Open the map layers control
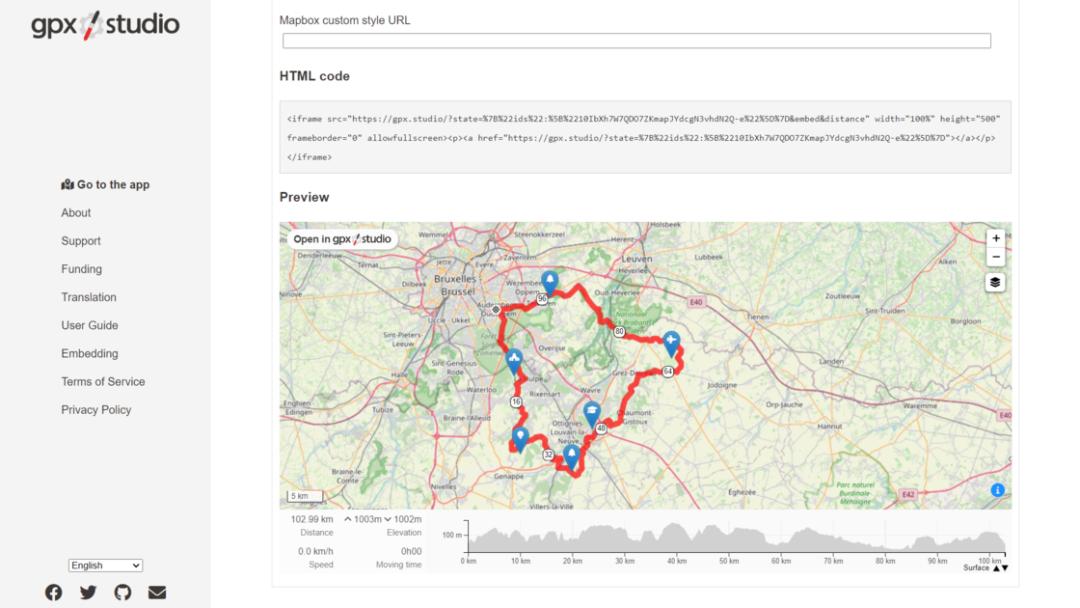The width and height of the screenshot is (1080, 608). pyautogui.click(x=995, y=282)
